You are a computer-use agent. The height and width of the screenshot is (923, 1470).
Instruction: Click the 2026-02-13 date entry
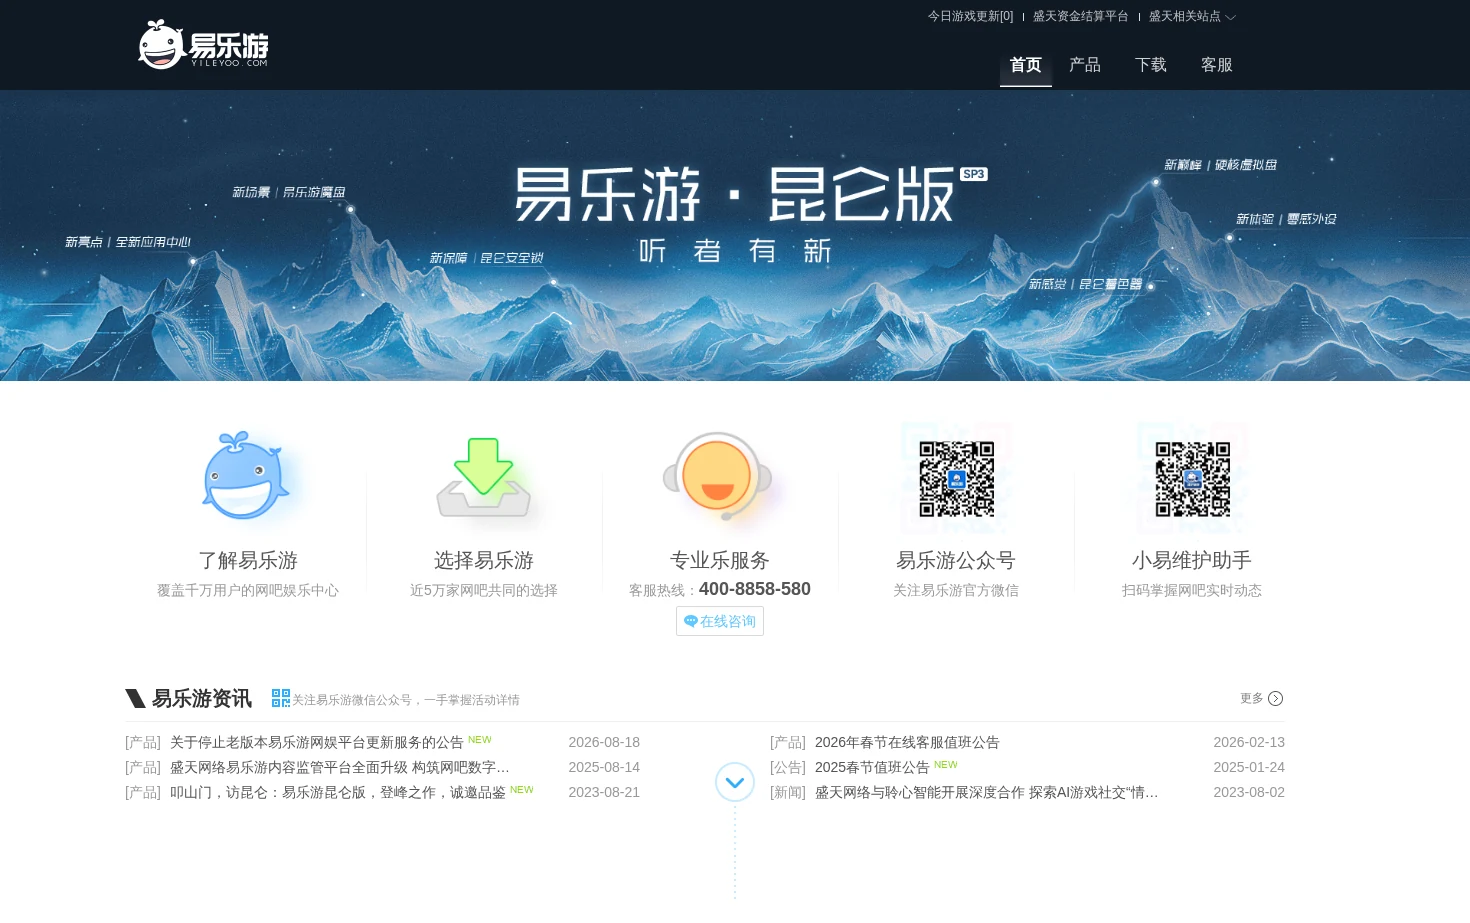point(1249,742)
